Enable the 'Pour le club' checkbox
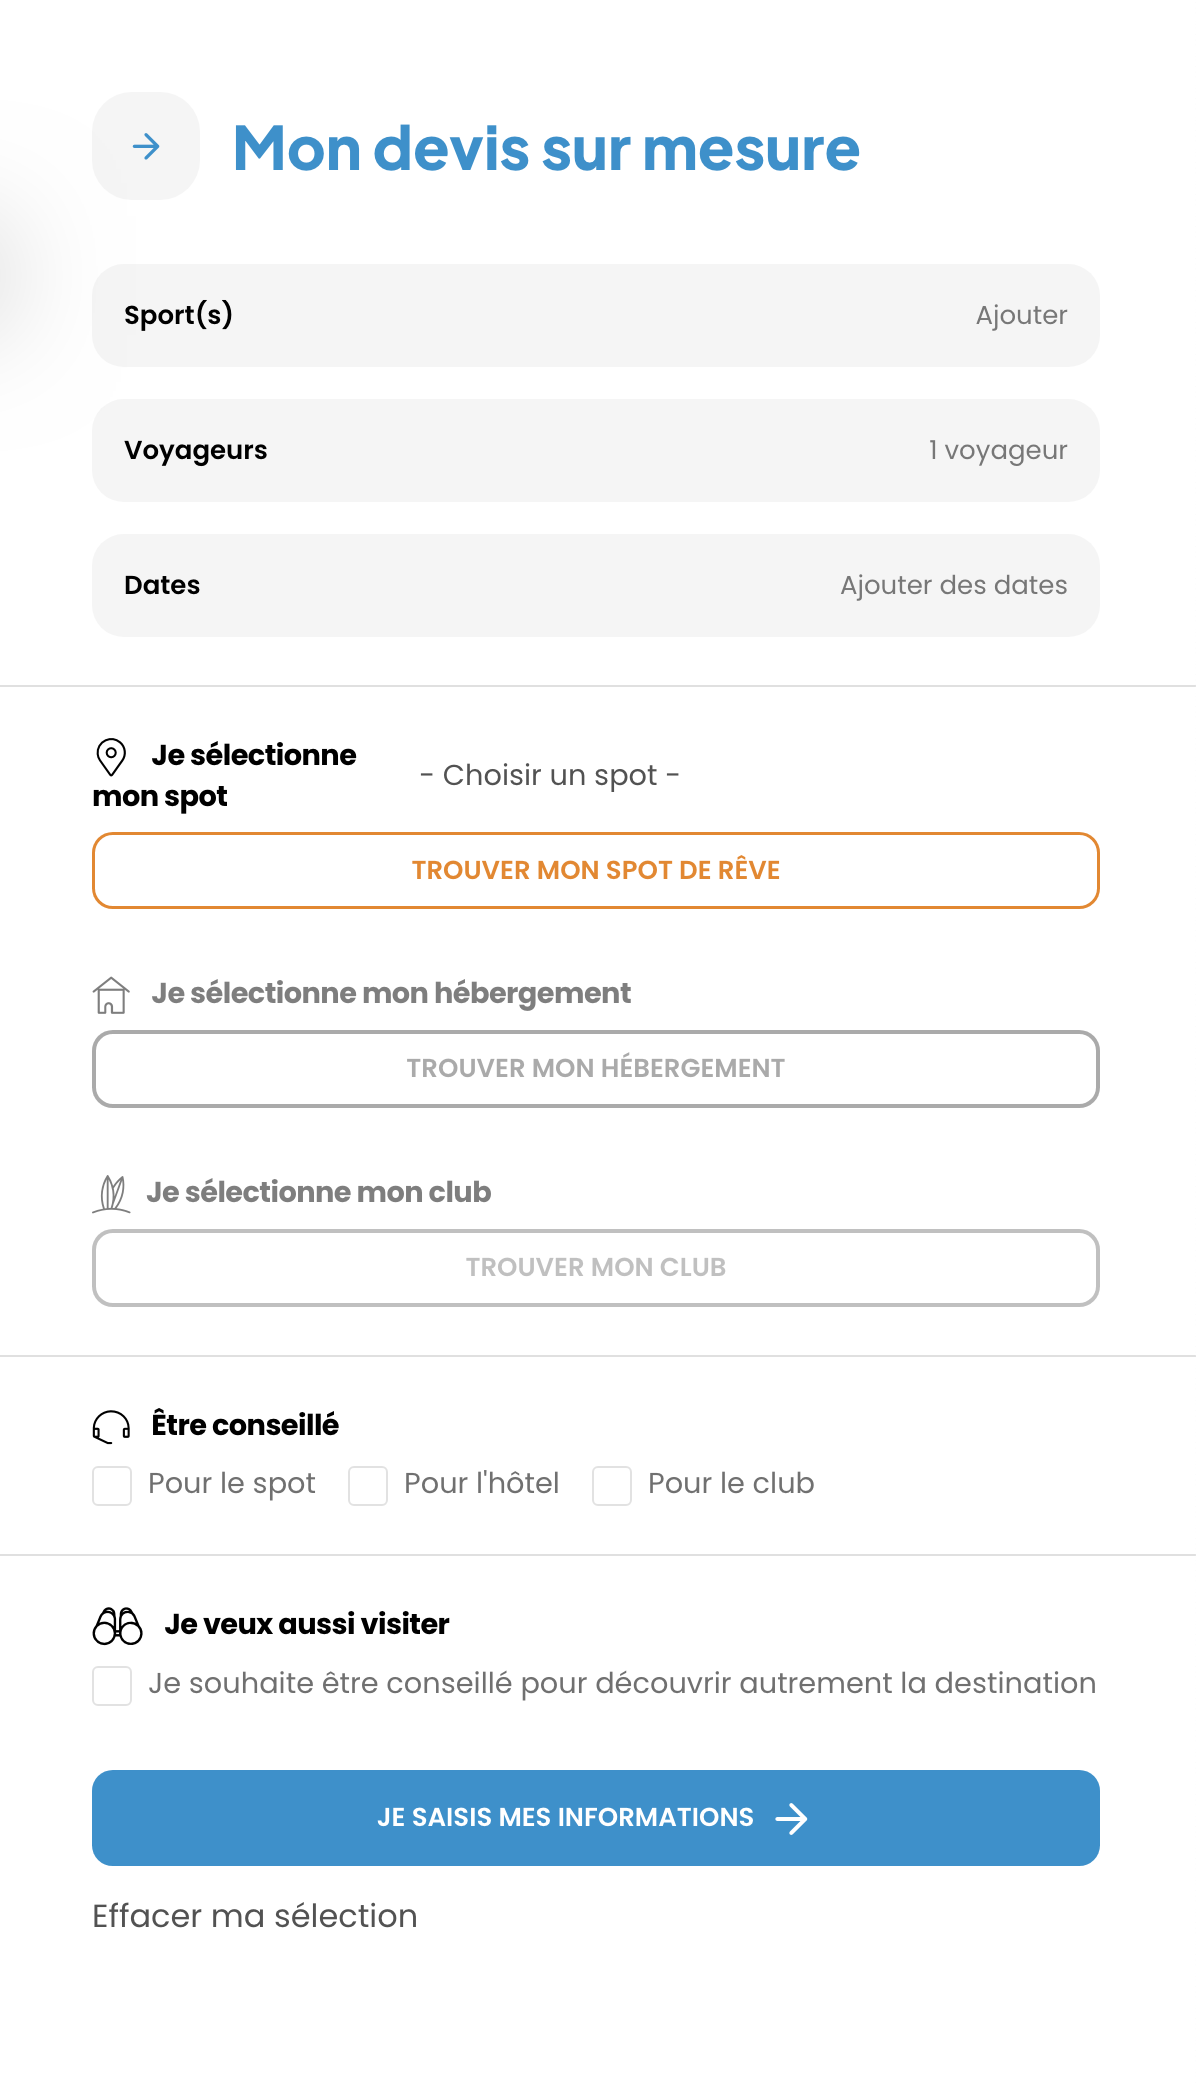 [x=612, y=1486]
